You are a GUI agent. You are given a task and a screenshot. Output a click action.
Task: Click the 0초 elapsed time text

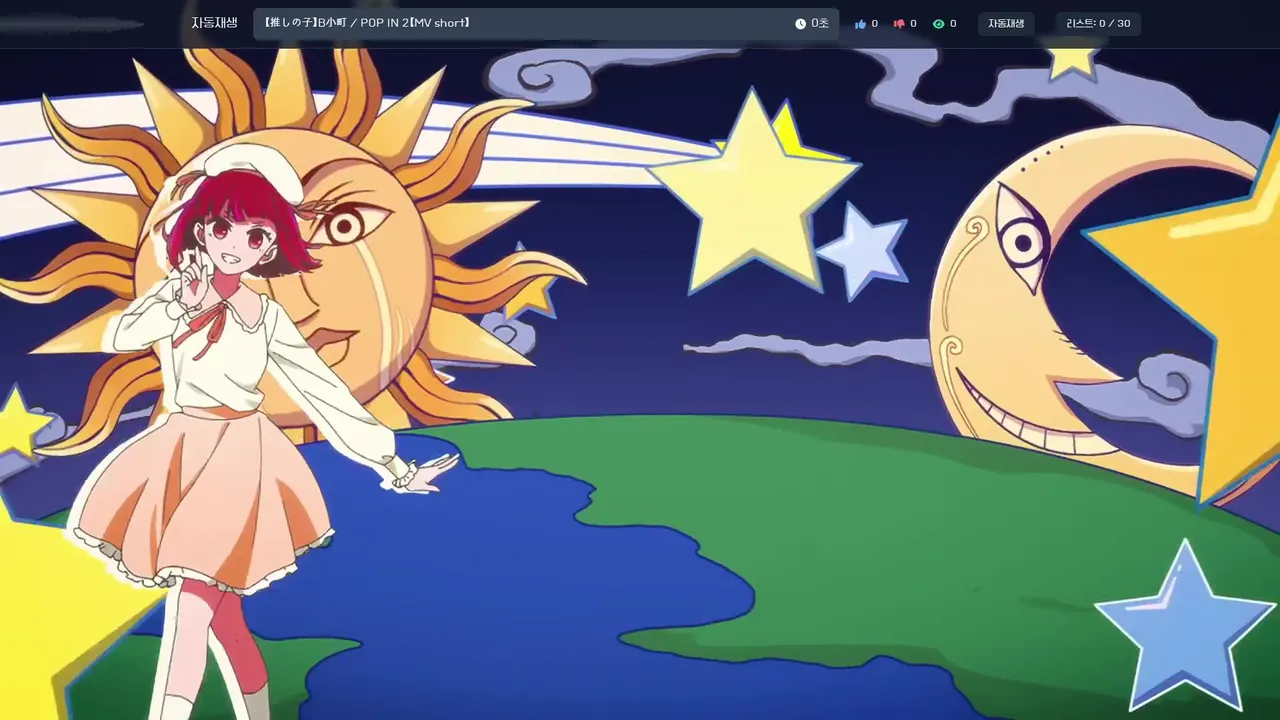820,23
